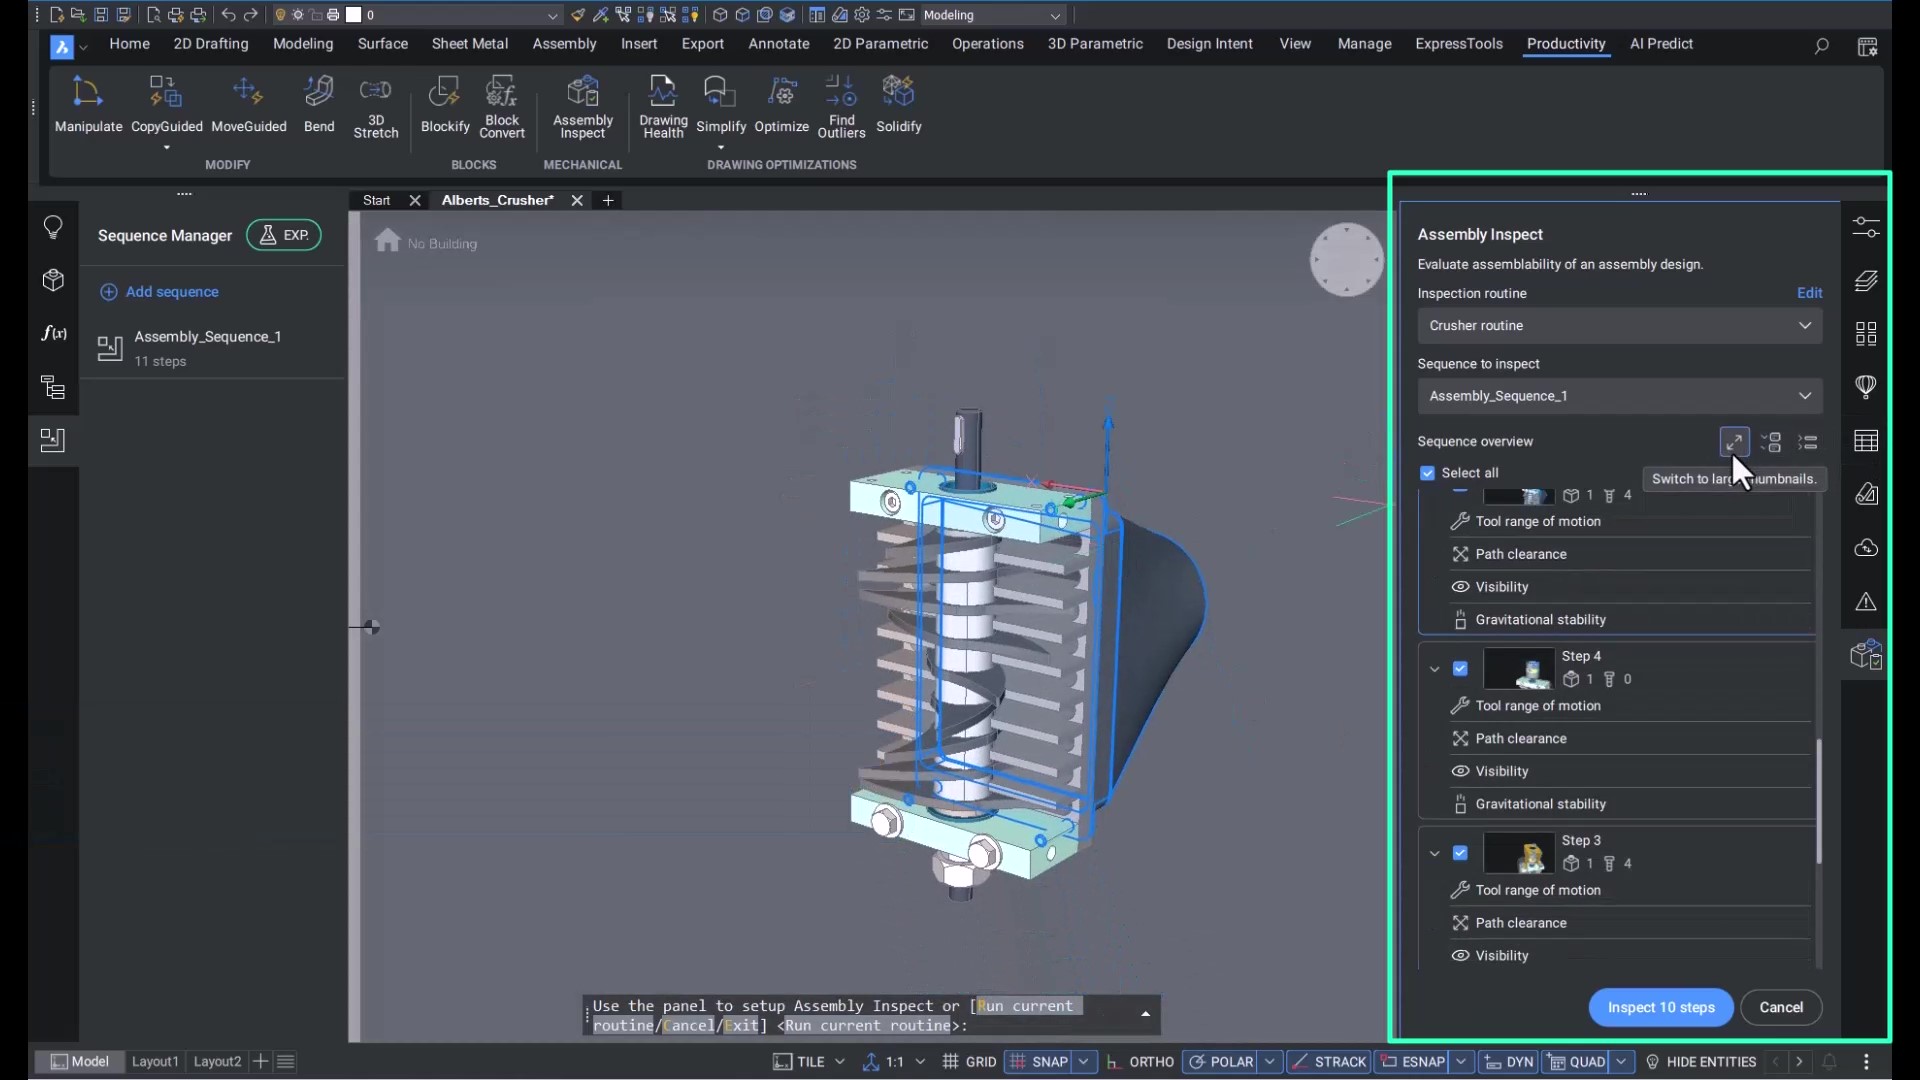Viewport: 1920px width, 1080px height.
Task: Click the Inspect 10 steps button
Action: pyautogui.click(x=1660, y=1007)
